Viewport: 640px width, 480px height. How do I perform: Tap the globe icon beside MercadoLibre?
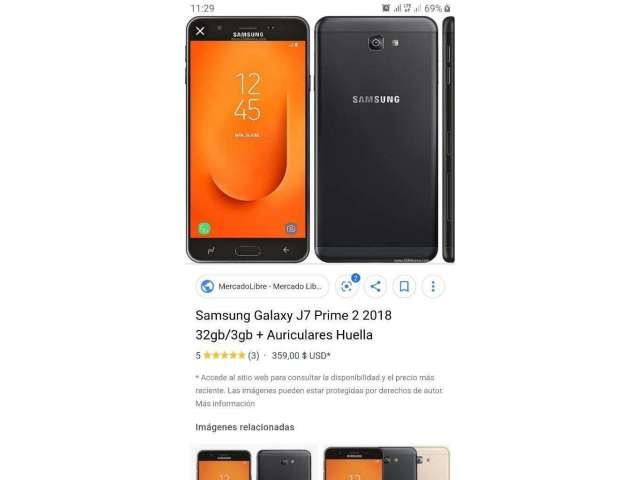coord(207,286)
